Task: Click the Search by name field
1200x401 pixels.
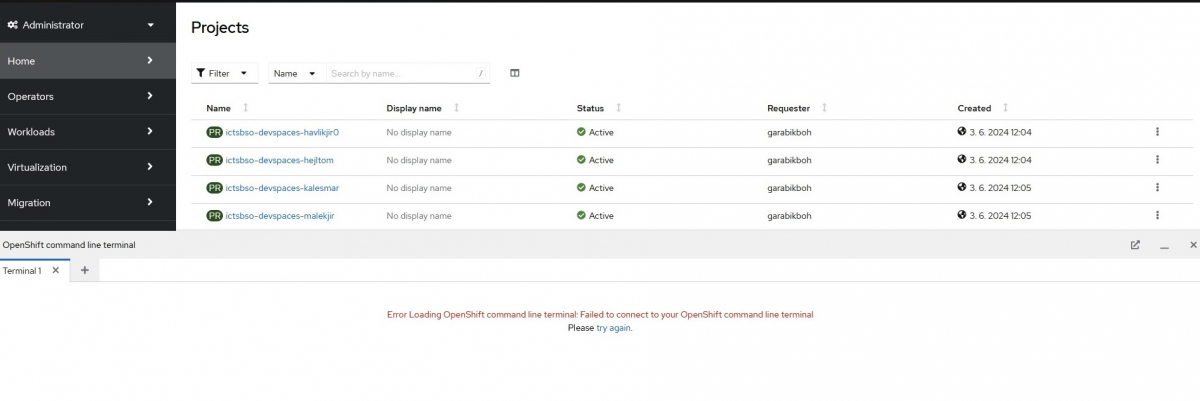Action: point(400,73)
